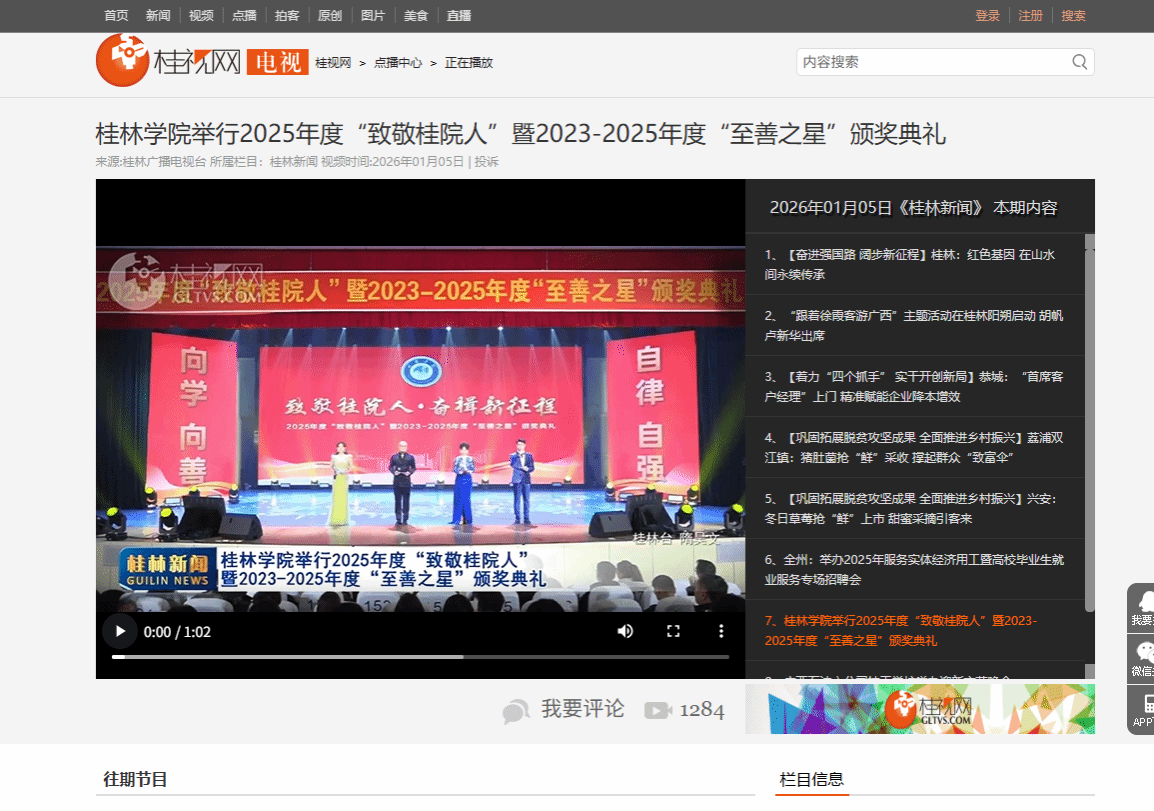The height and width of the screenshot is (811, 1154).
Task: Click the 桂视网 logo in the header
Action: 168,61
